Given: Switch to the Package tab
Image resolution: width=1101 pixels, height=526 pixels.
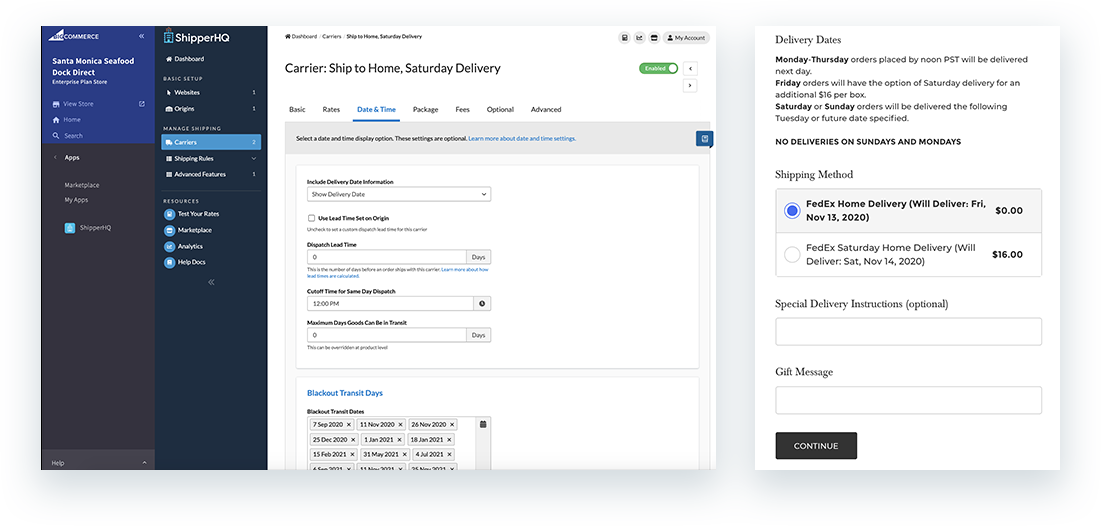Looking at the screenshot, I should tap(425, 109).
